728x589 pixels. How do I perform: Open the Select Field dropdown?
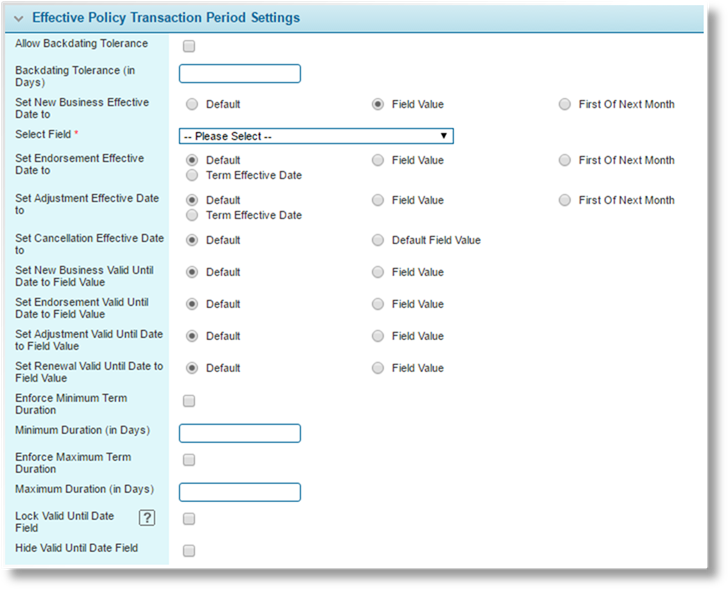coord(316,136)
